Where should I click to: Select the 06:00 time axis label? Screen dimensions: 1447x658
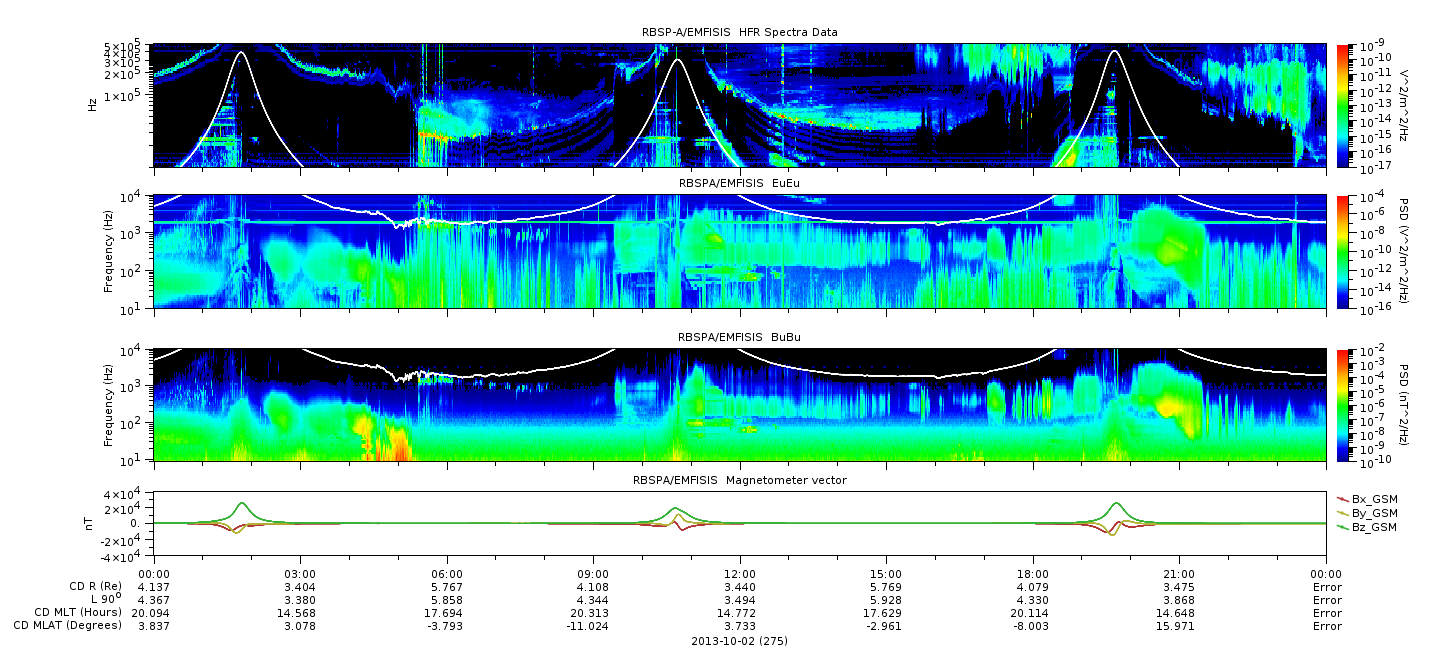tap(446, 573)
